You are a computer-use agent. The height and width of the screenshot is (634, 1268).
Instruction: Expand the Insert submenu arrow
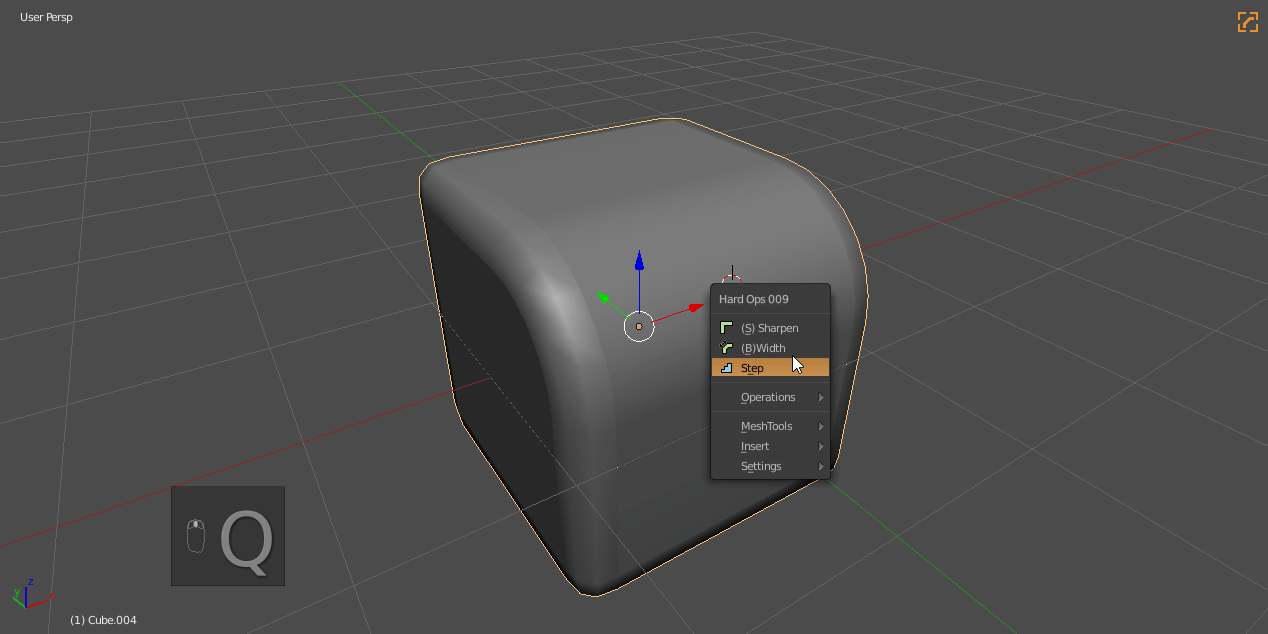pyautogui.click(x=821, y=446)
